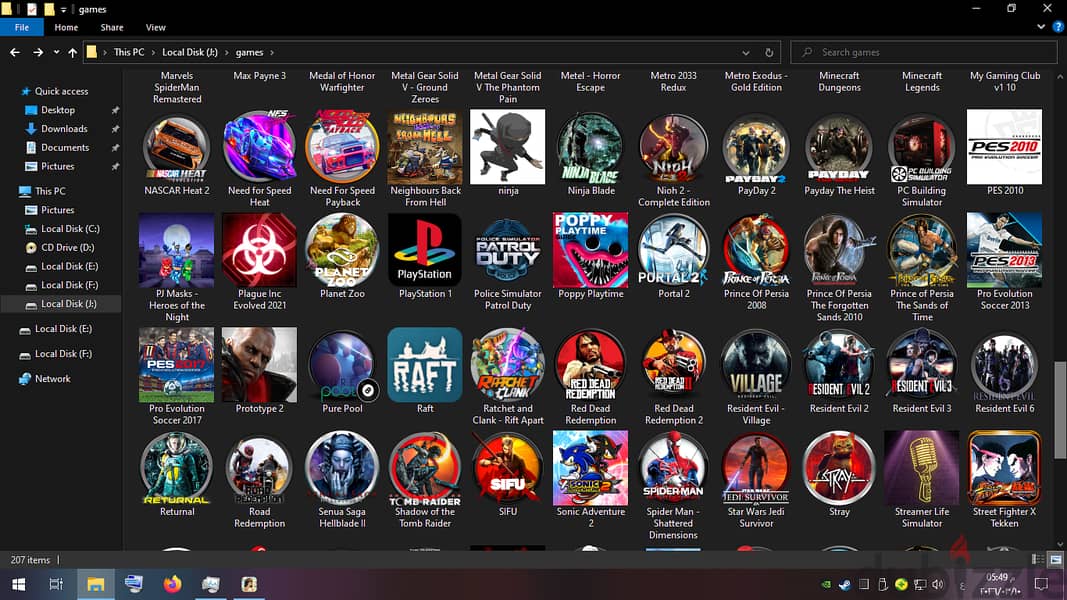Switch to details view layout button
This screenshot has width=1067, height=600.
click(x=1038, y=559)
